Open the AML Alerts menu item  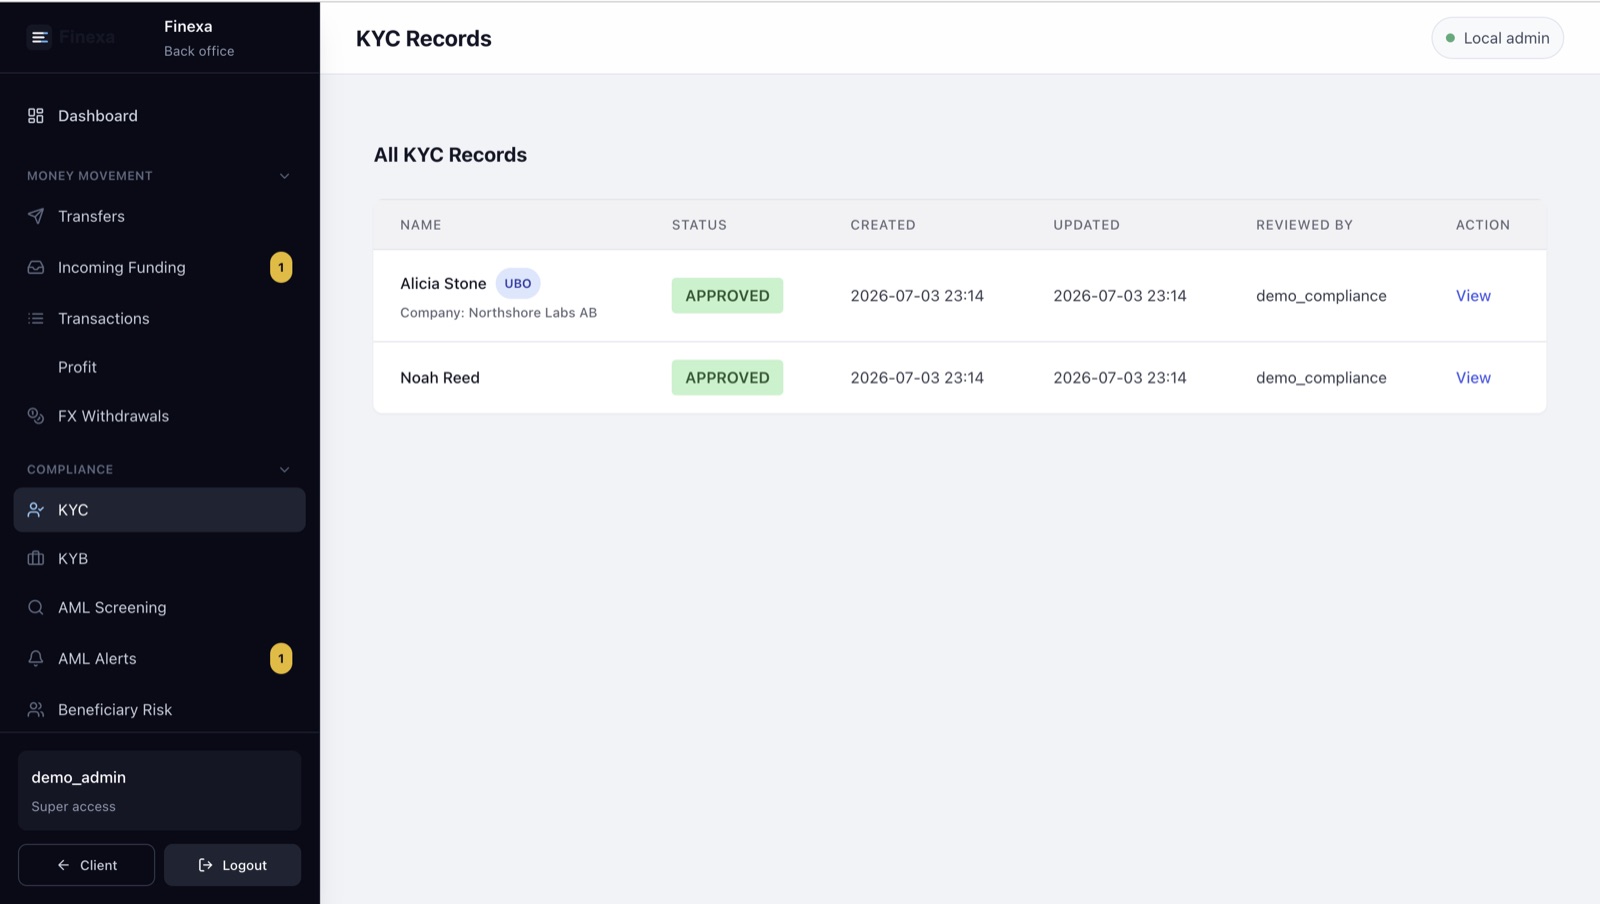[x=160, y=658]
